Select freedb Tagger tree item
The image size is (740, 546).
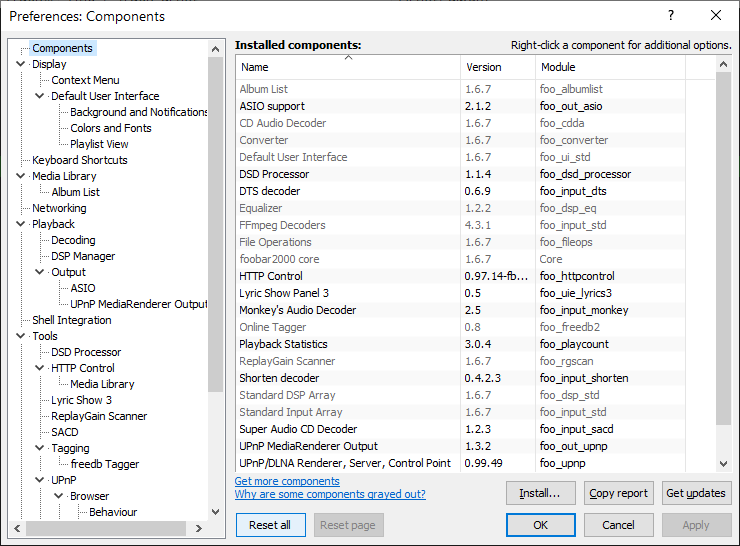105,464
